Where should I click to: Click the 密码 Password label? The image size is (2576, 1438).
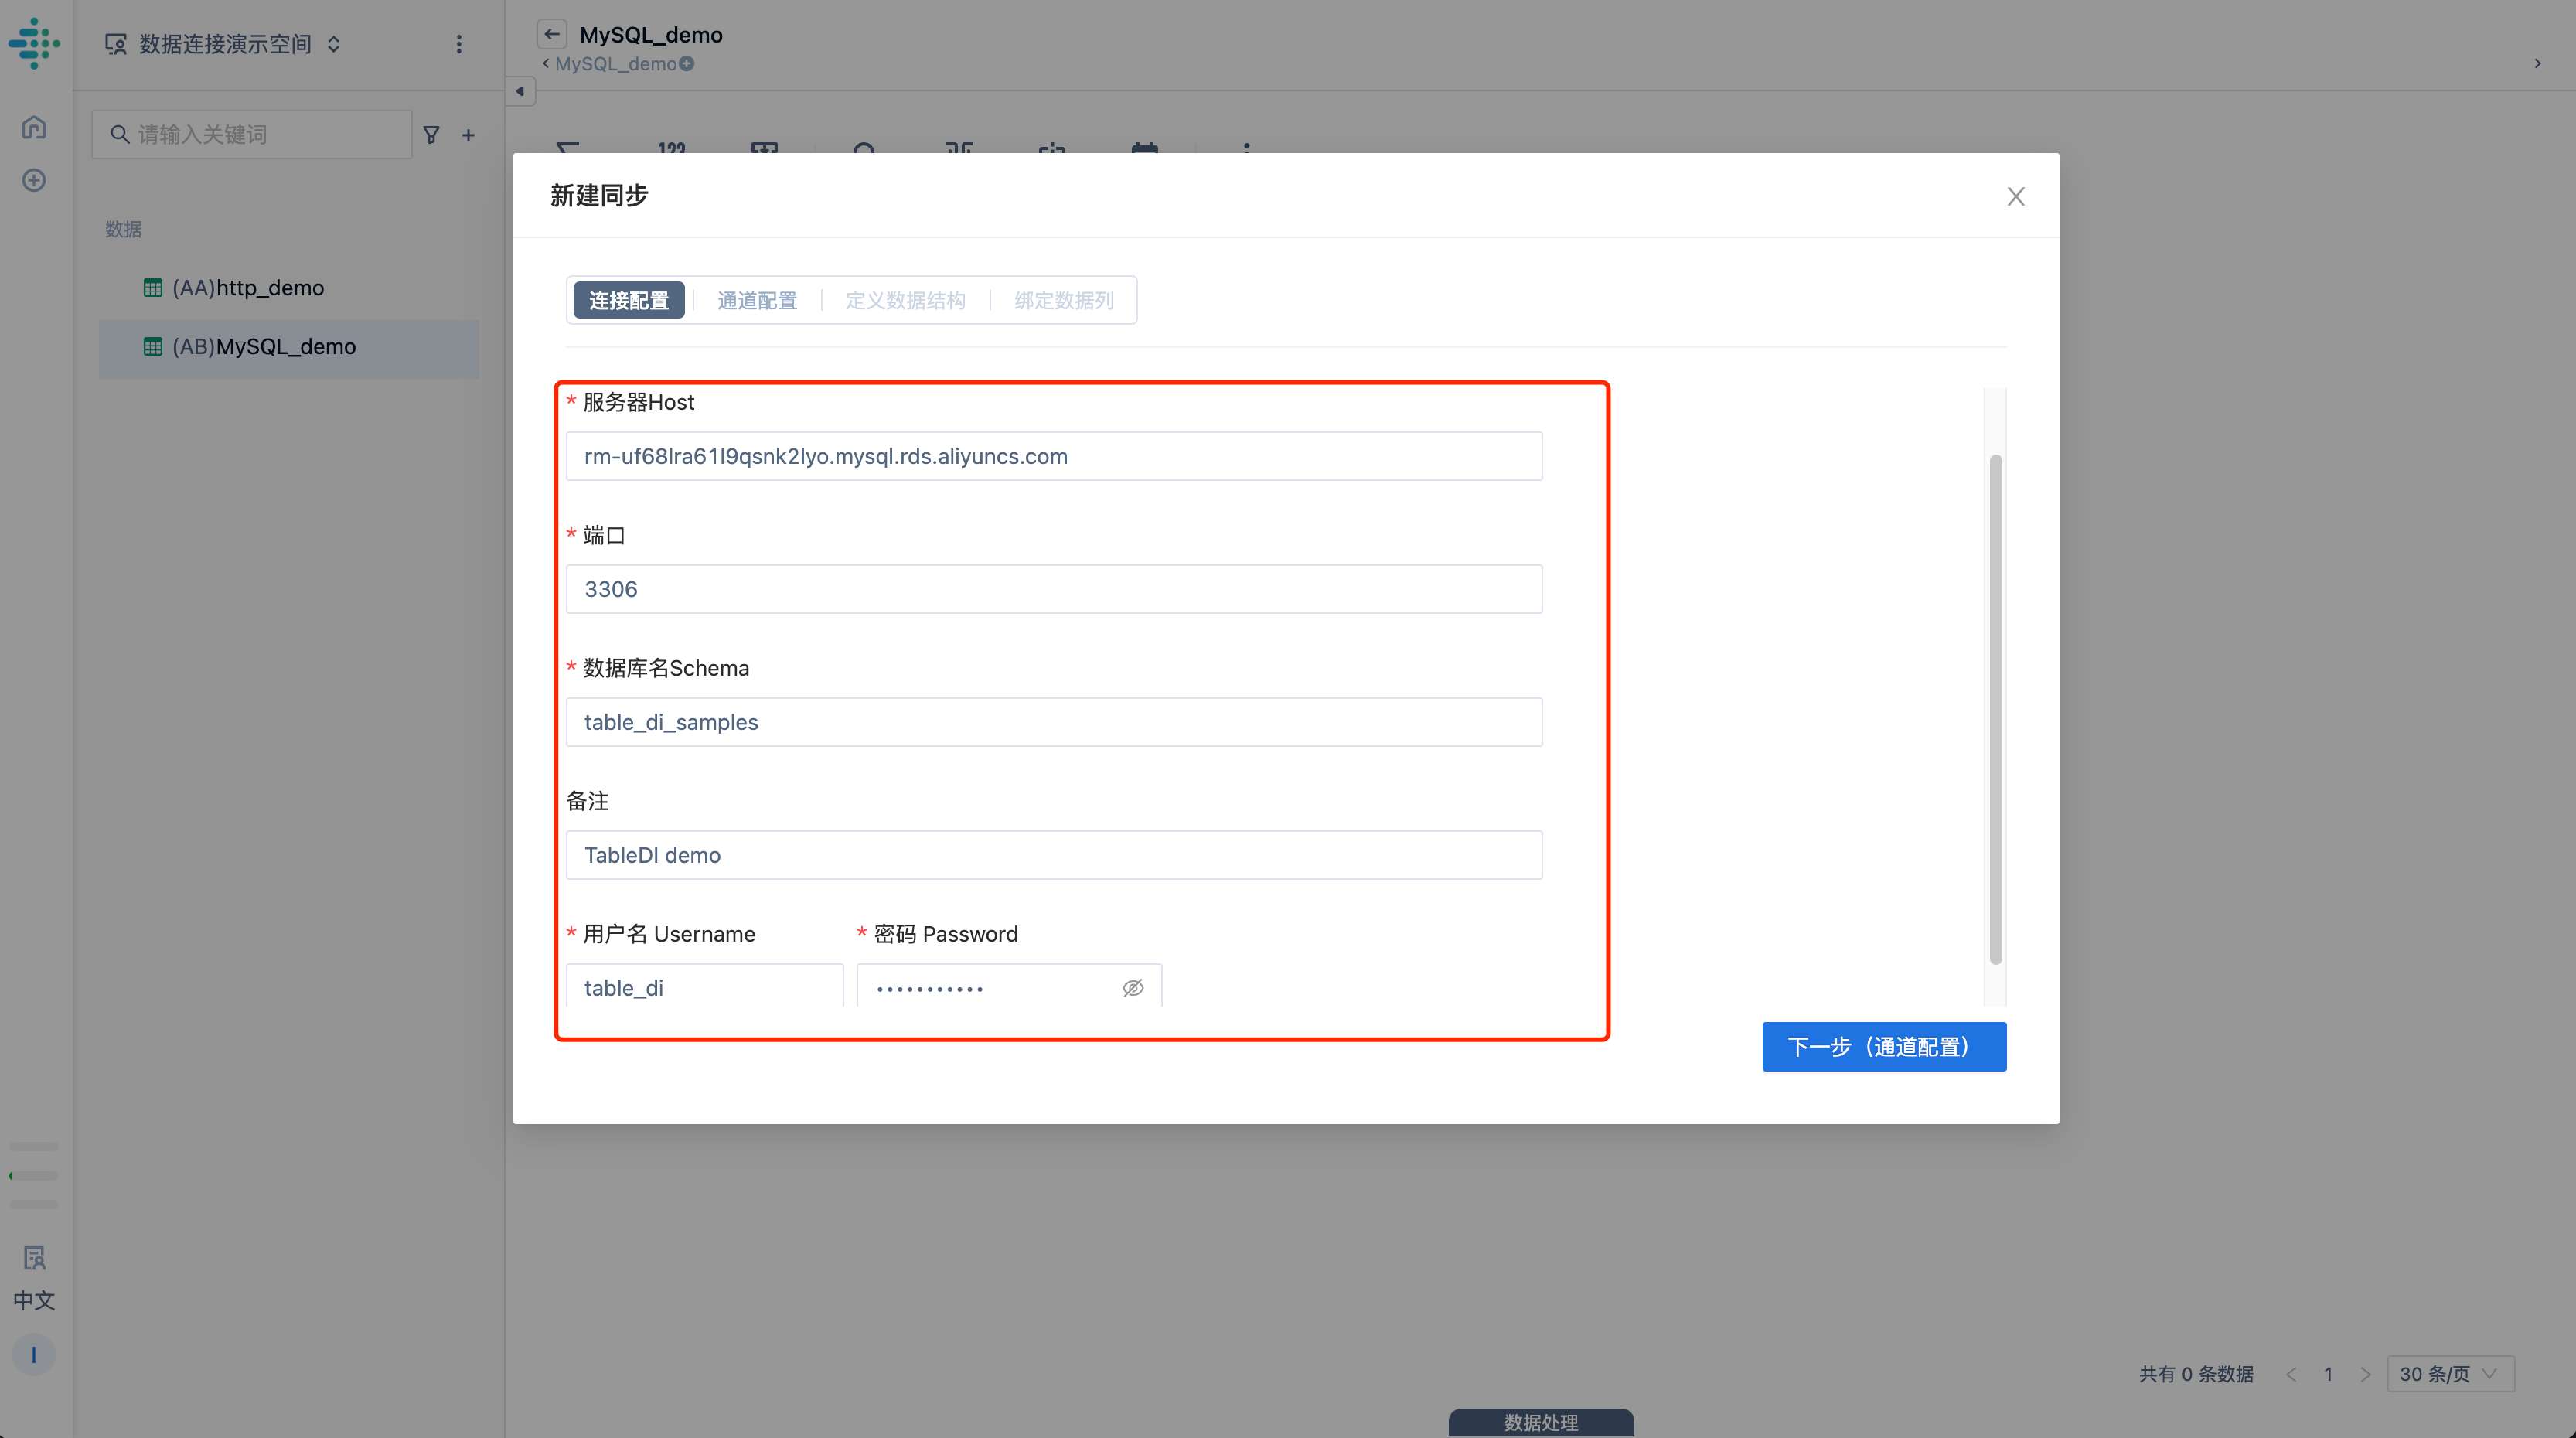(946, 934)
